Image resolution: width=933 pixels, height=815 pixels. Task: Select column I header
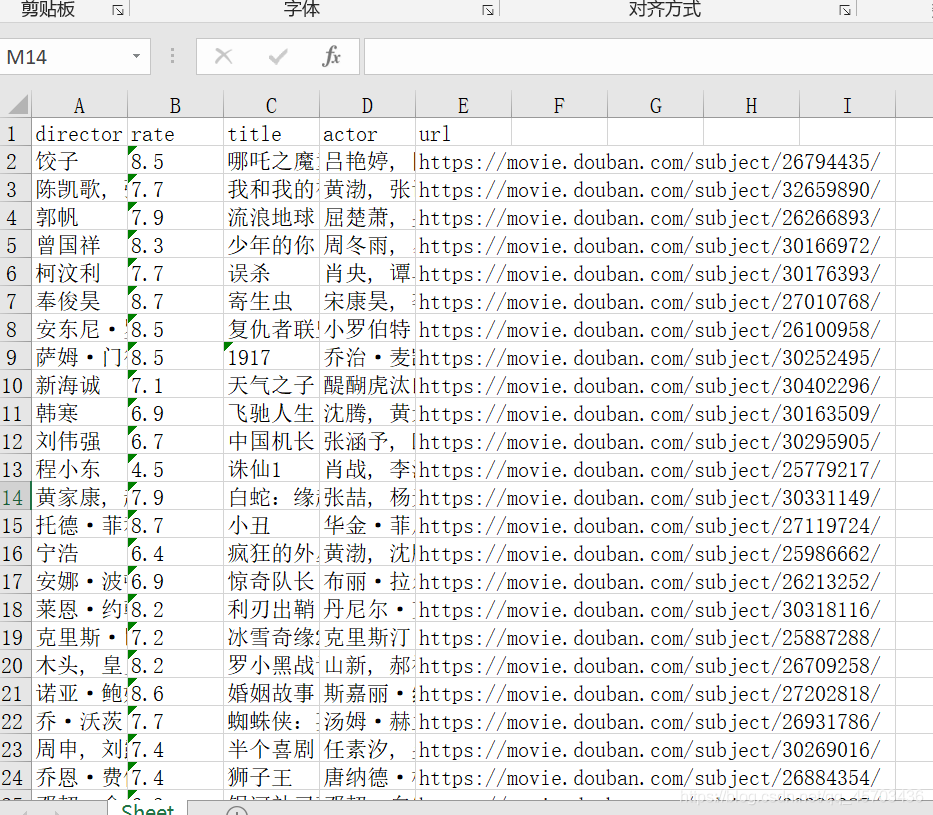point(847,105)
